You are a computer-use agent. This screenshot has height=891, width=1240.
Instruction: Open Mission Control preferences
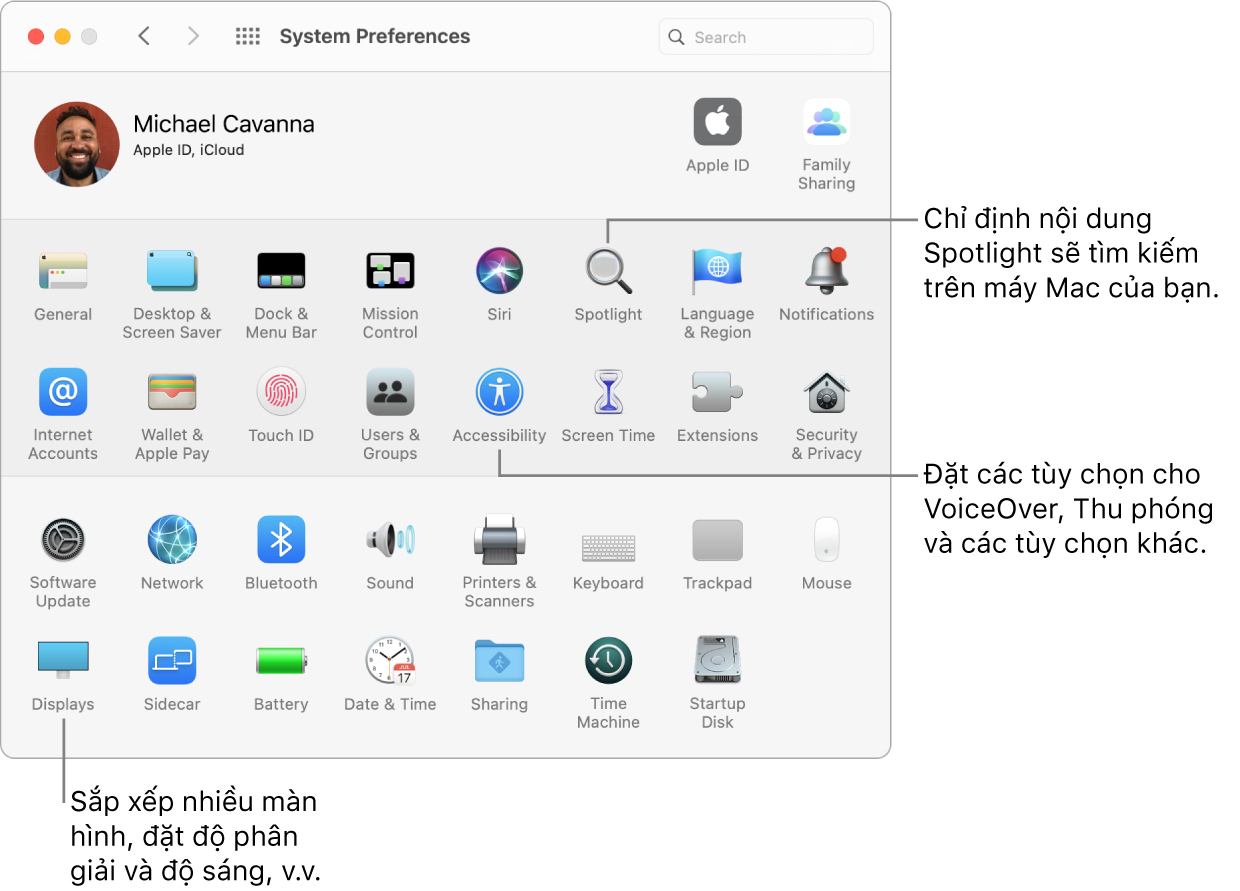tap(390, 271)
